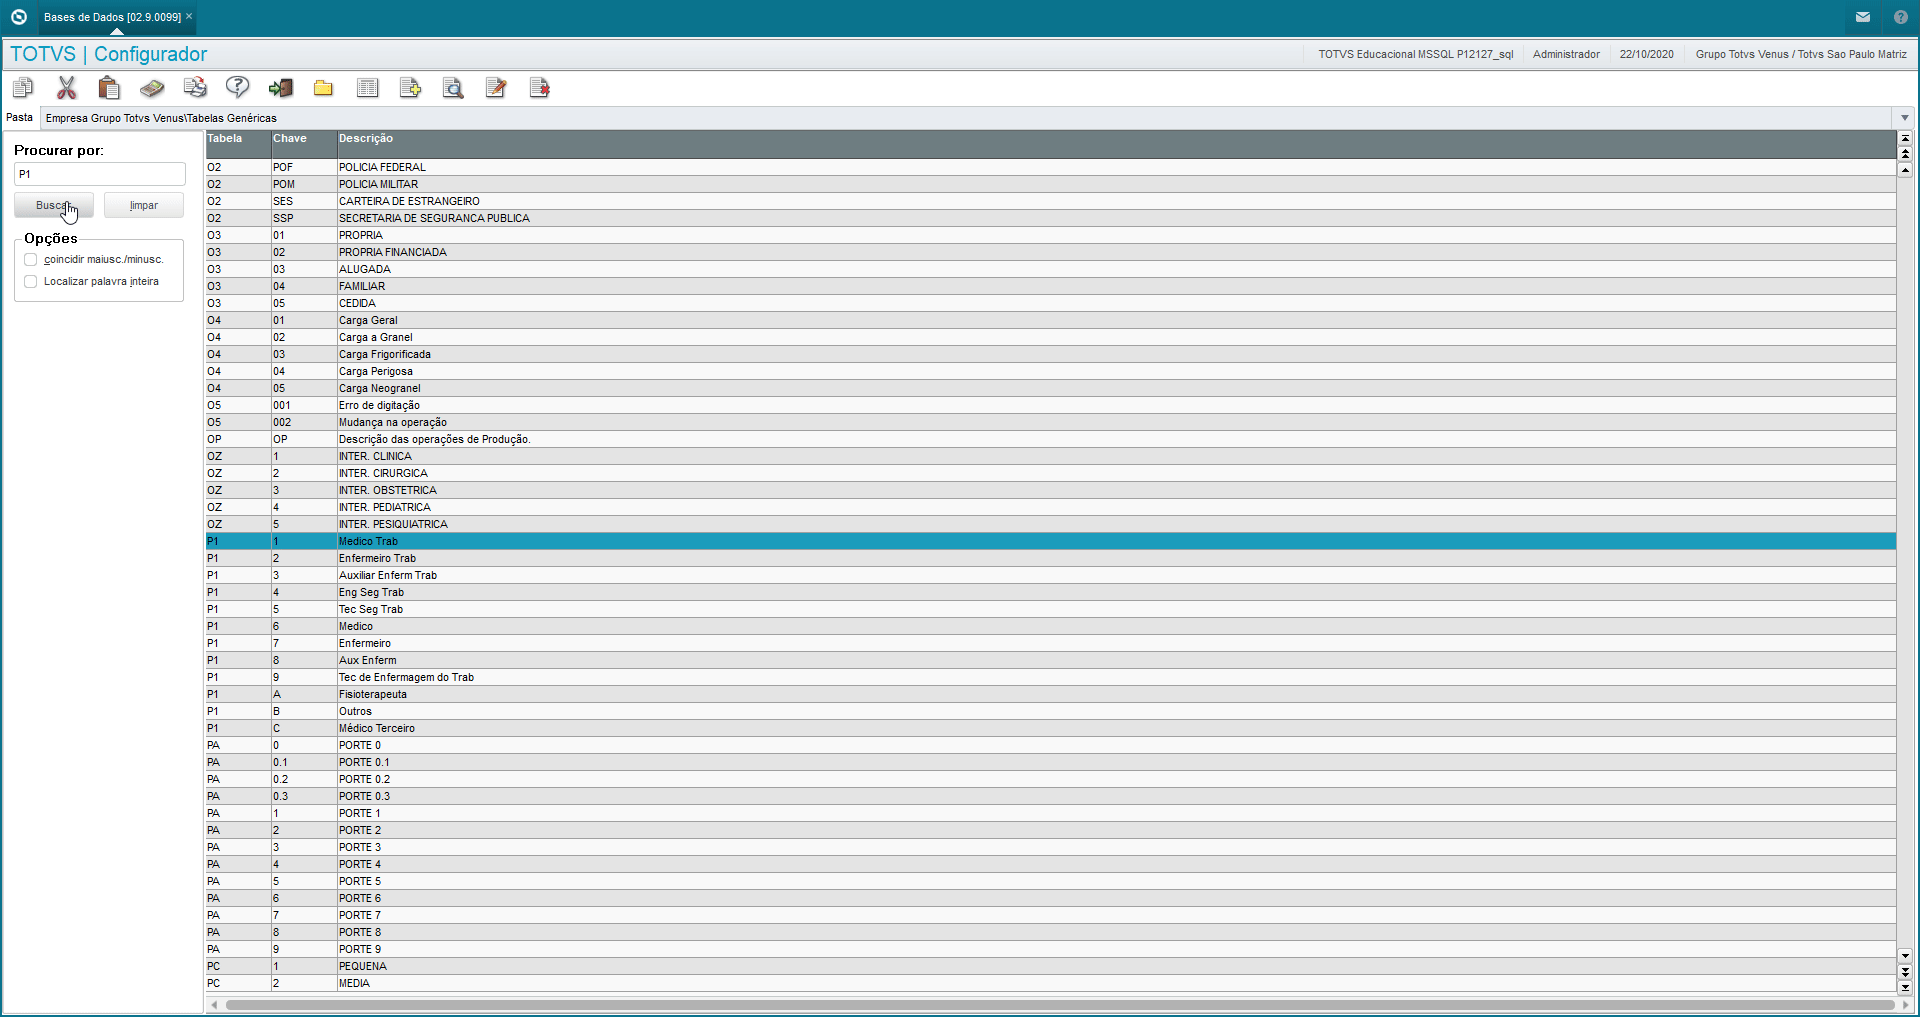Click the Cut scissors toolbar icon
Viewport: 1920px width, 1017px height.
tap(66, 88)
